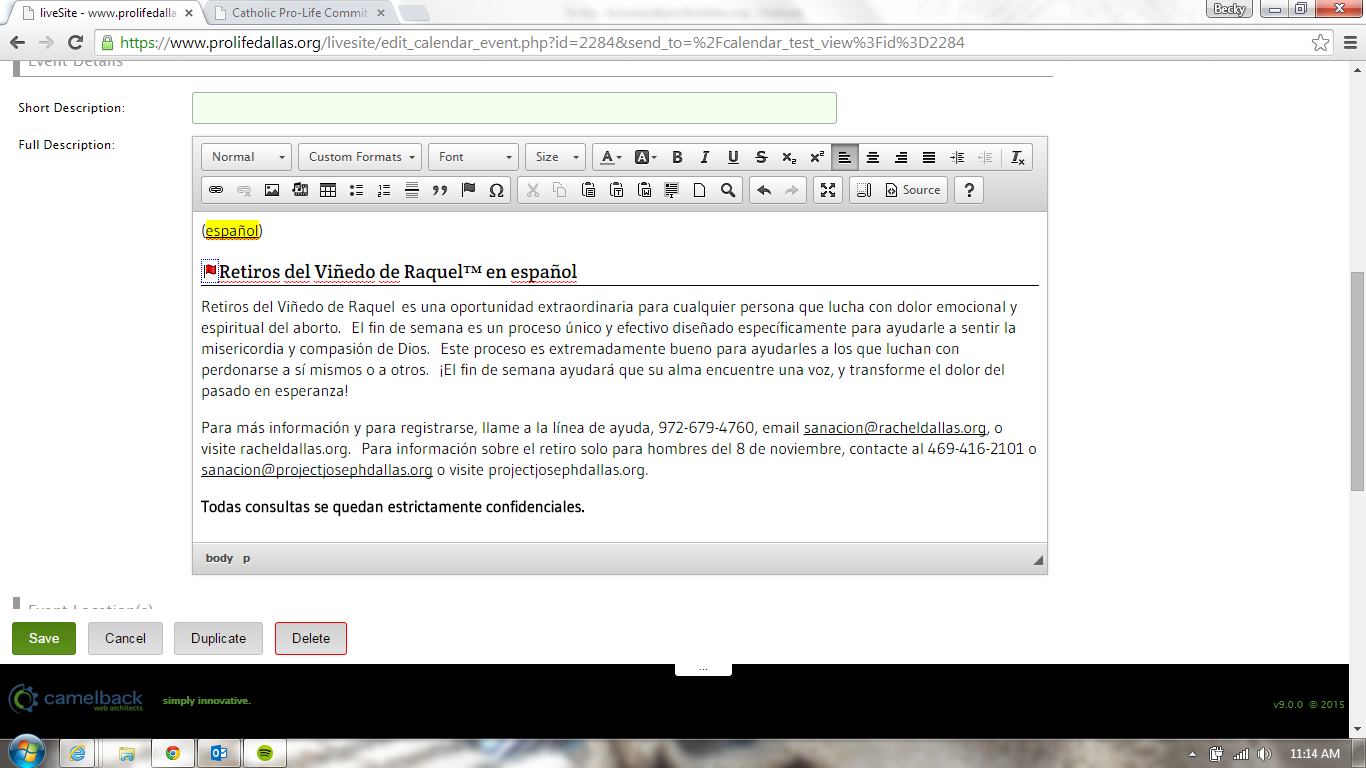Center align the text
This screenshot has height=768, width=1366.
pyautogui.click(x=873, y=157)
